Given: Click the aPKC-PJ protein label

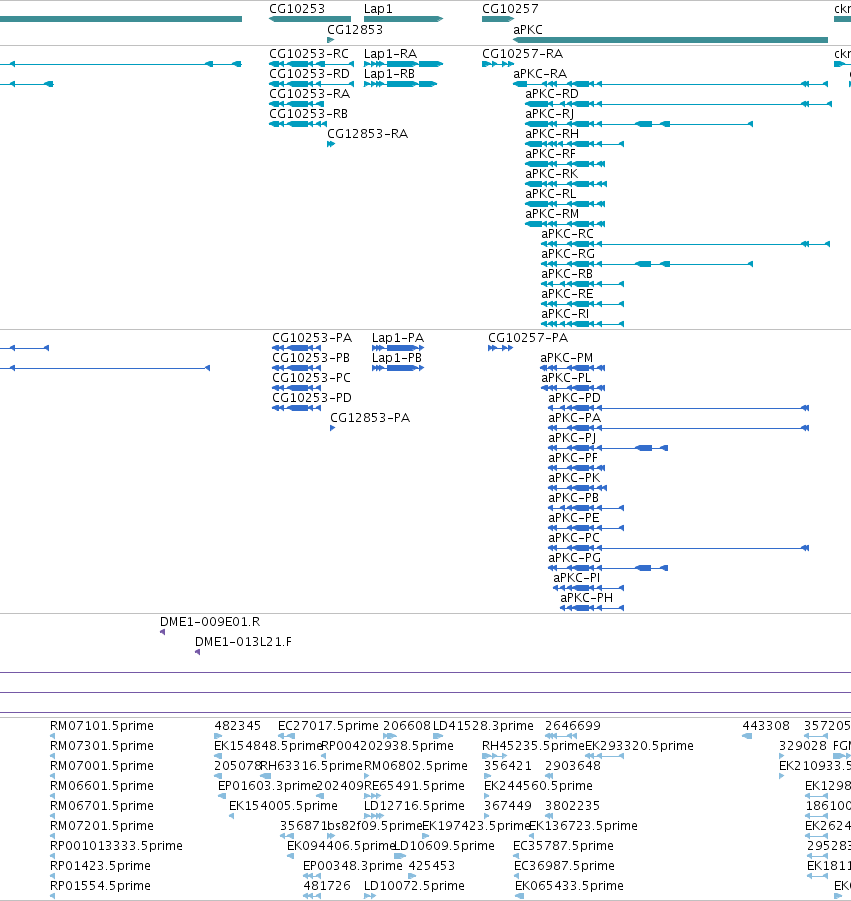Looking at the screenshot, I should pyautogui.click(x=572, y=438).
